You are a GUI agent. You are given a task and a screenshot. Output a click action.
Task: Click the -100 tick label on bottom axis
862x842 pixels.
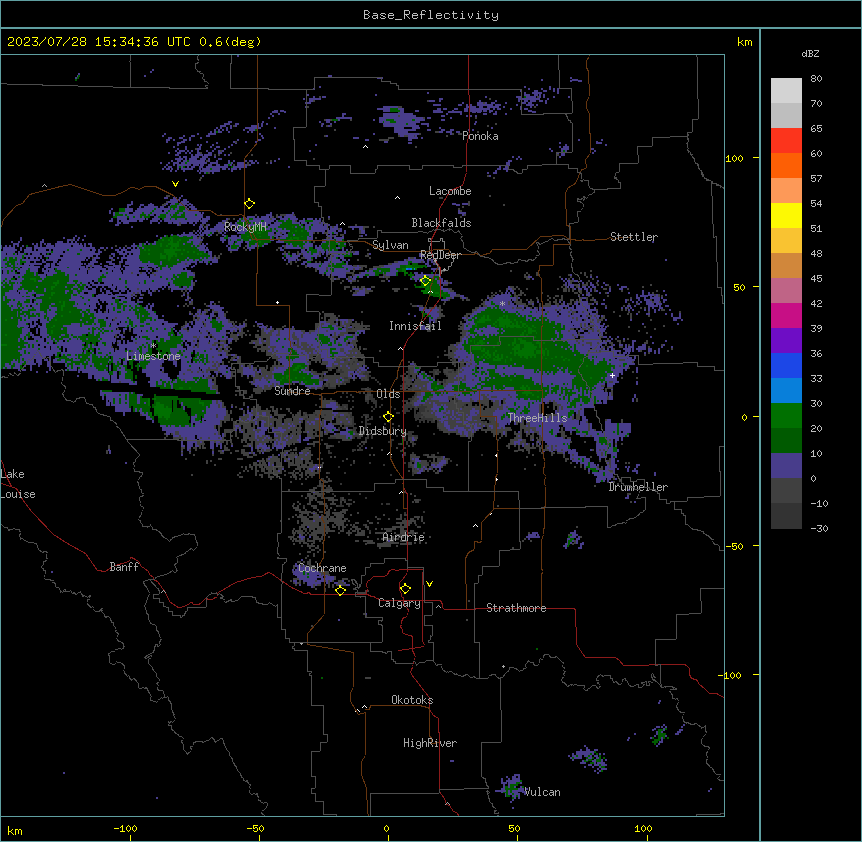tap(125, 828)
